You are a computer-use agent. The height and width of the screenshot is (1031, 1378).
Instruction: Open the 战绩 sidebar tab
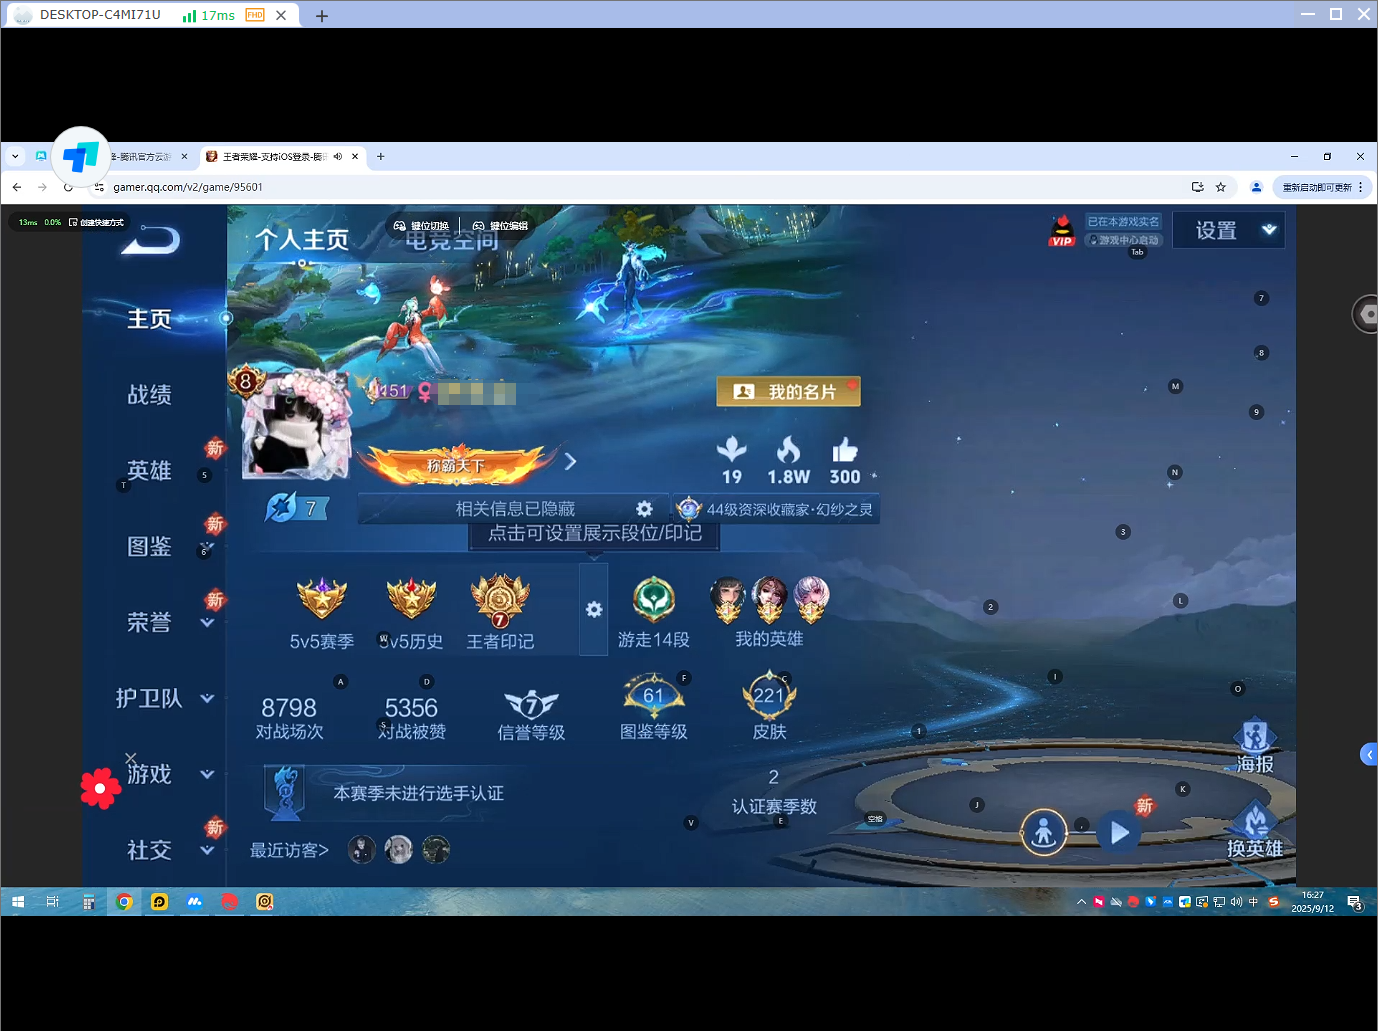coord(149,395)
